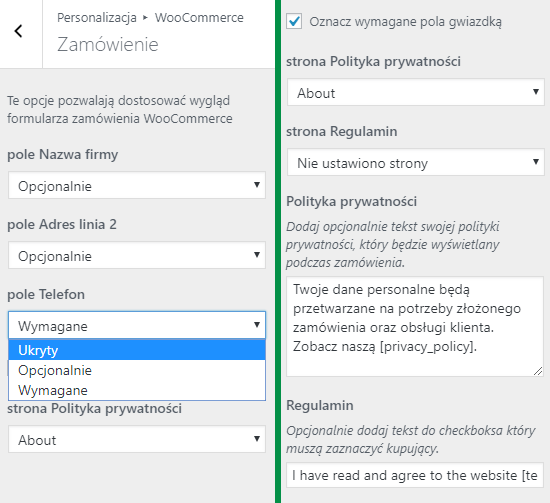Open the left strona Polityka prywatności About dropdown
550x503 pixels.
(137, 439)
